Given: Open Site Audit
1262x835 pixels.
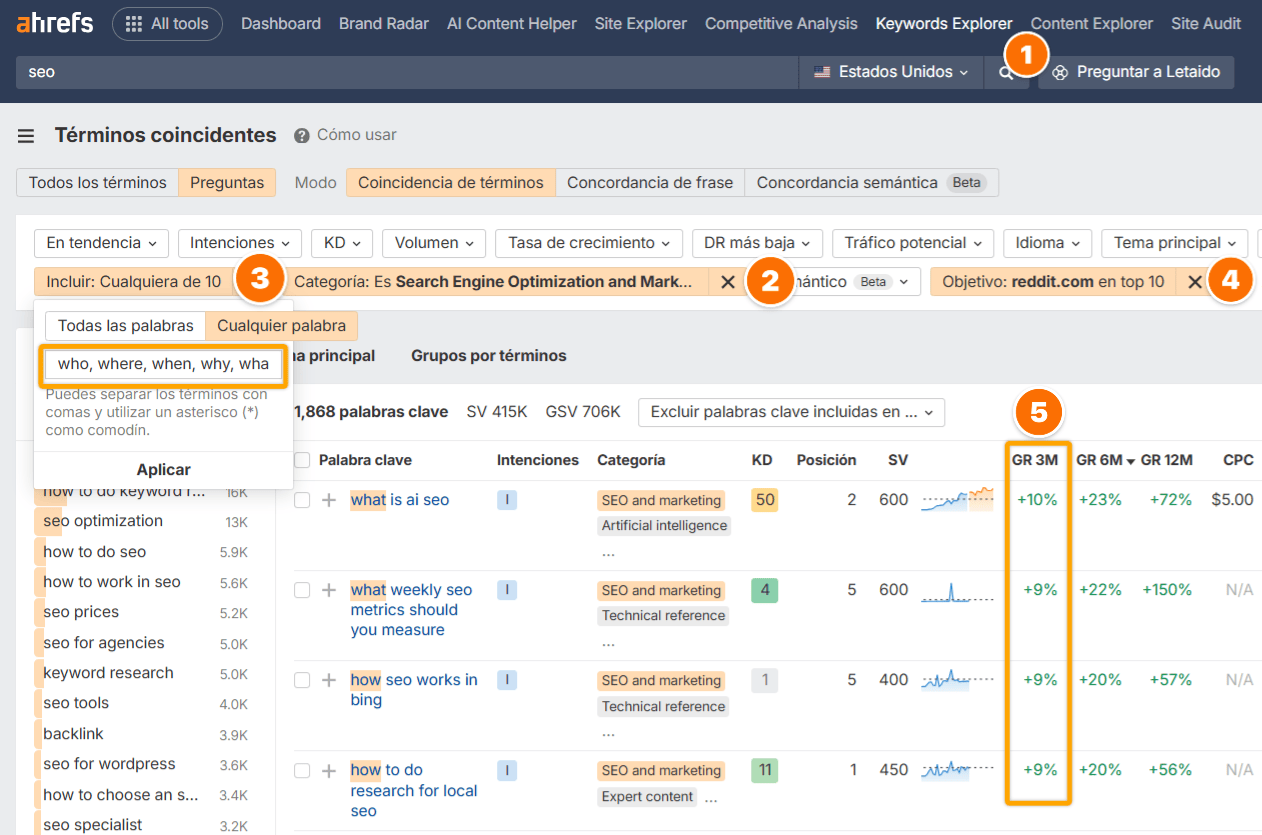Looking at the screenshot, I should [x=1206, y=24].
